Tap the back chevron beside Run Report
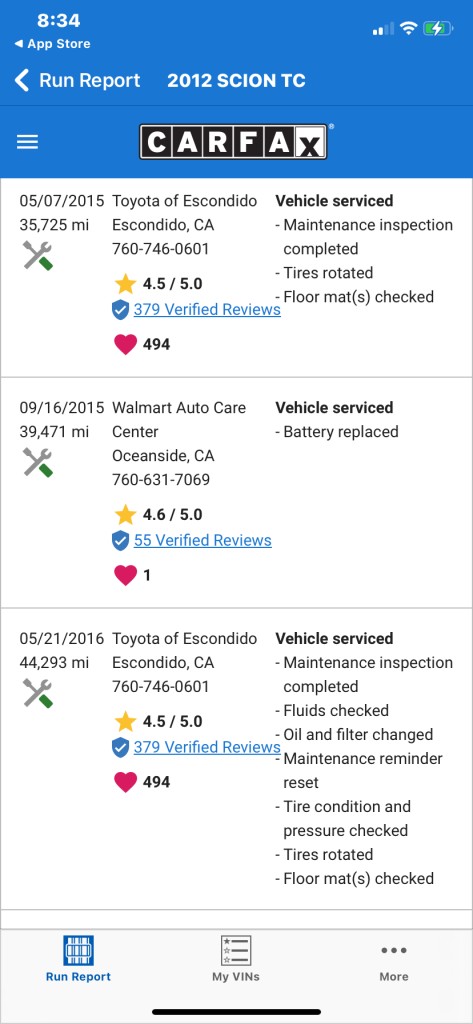This screenshot has height=1024, width=473. [x=22, y=81]
